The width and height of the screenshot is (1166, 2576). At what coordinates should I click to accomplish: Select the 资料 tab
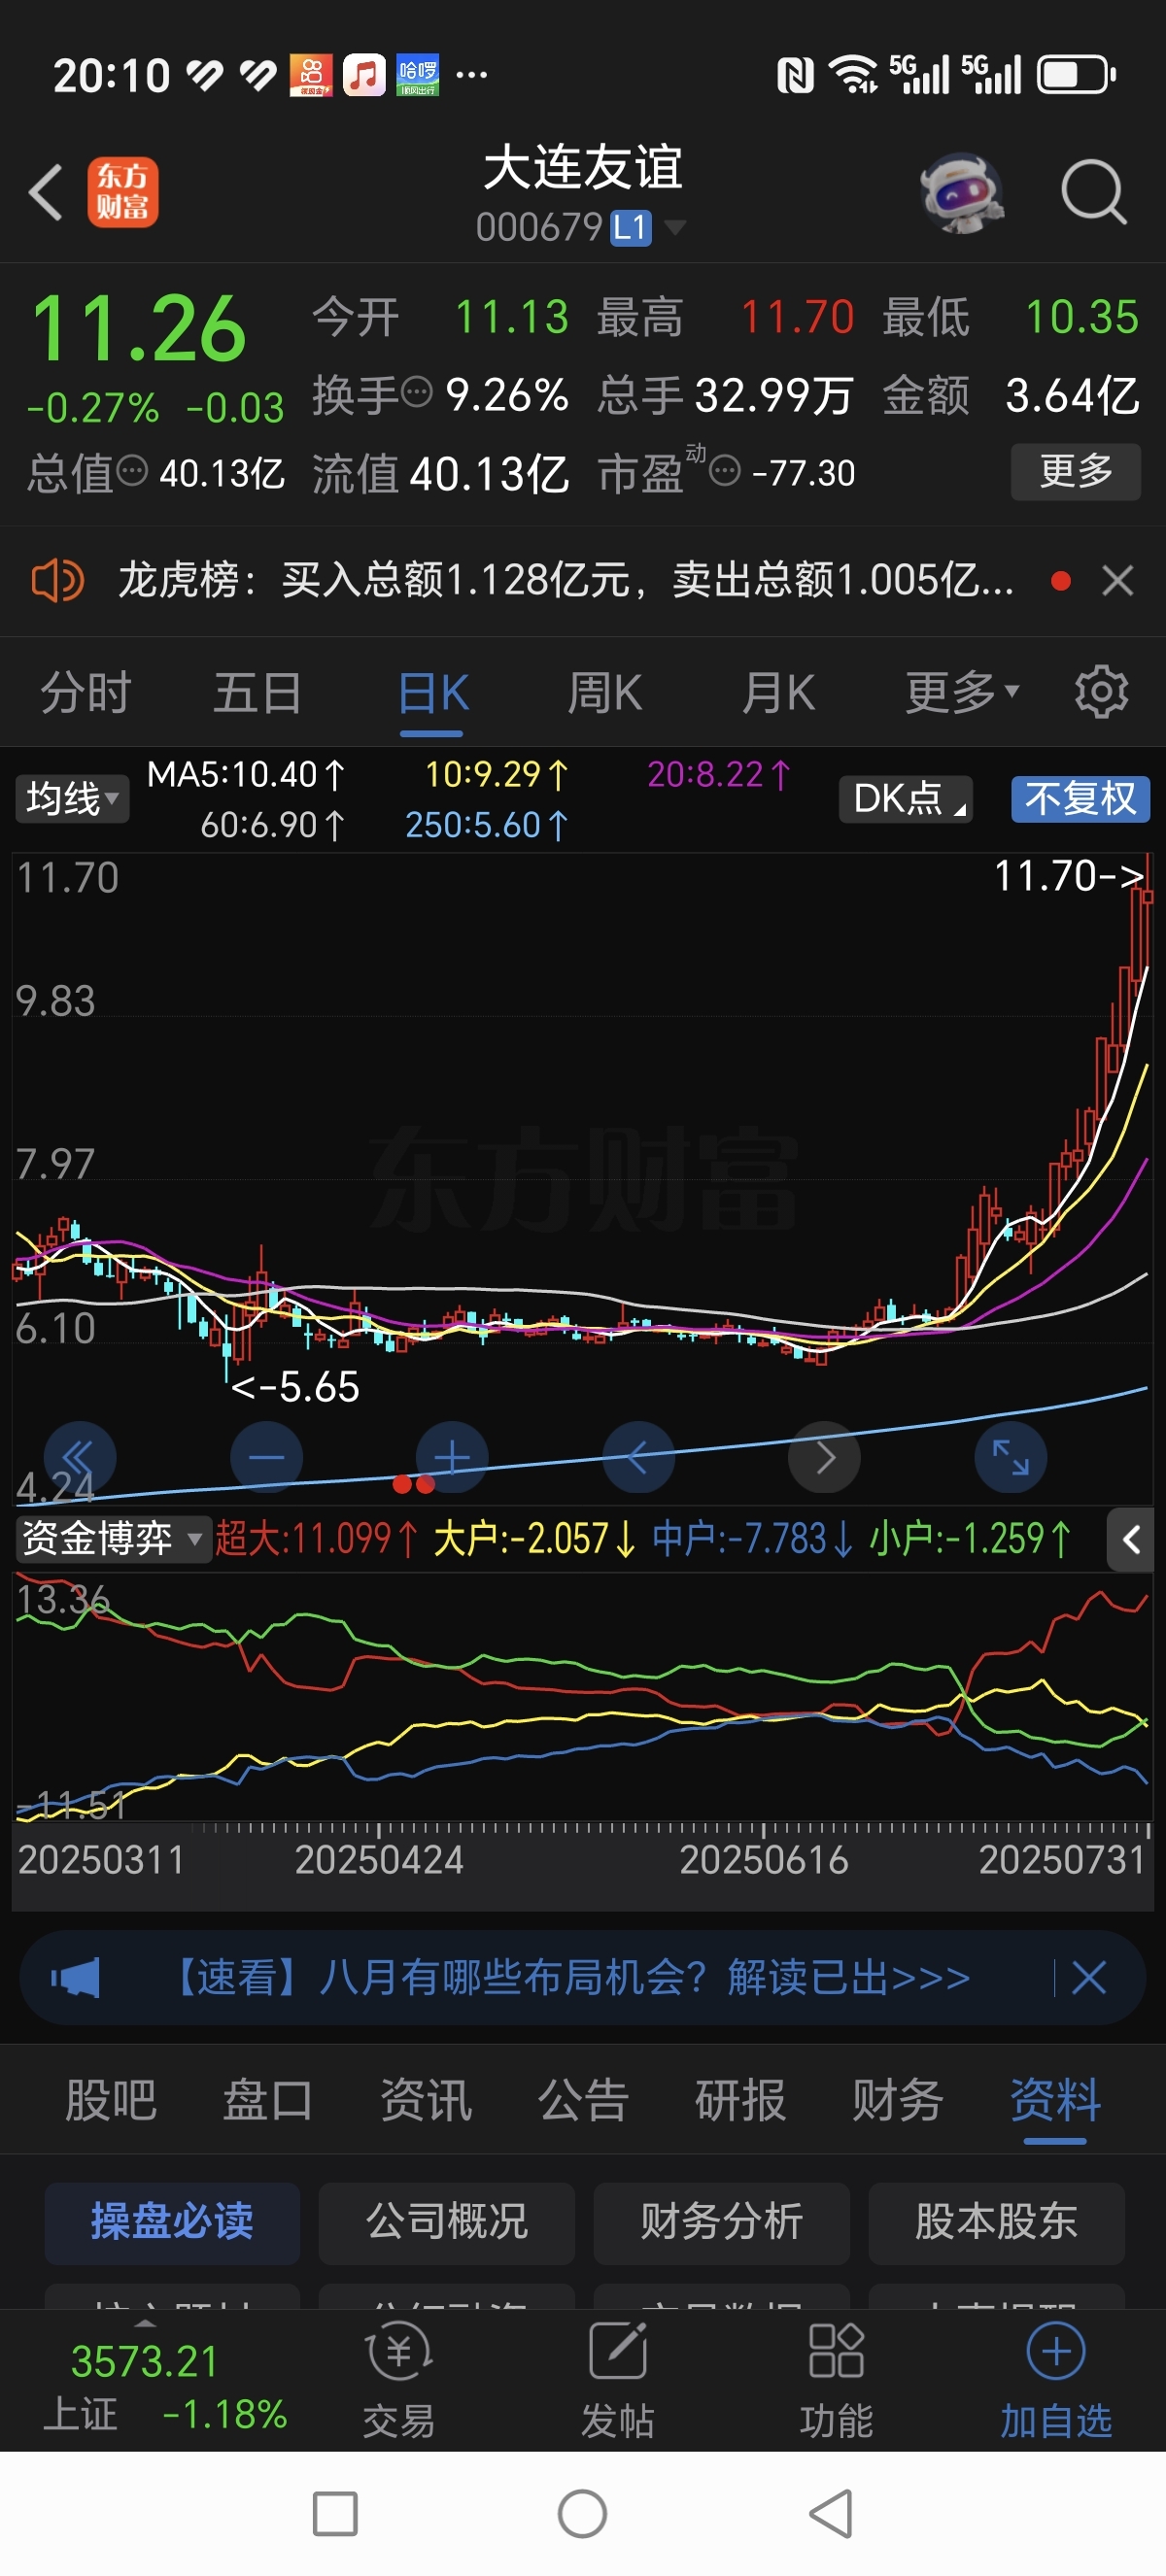1055,2099
